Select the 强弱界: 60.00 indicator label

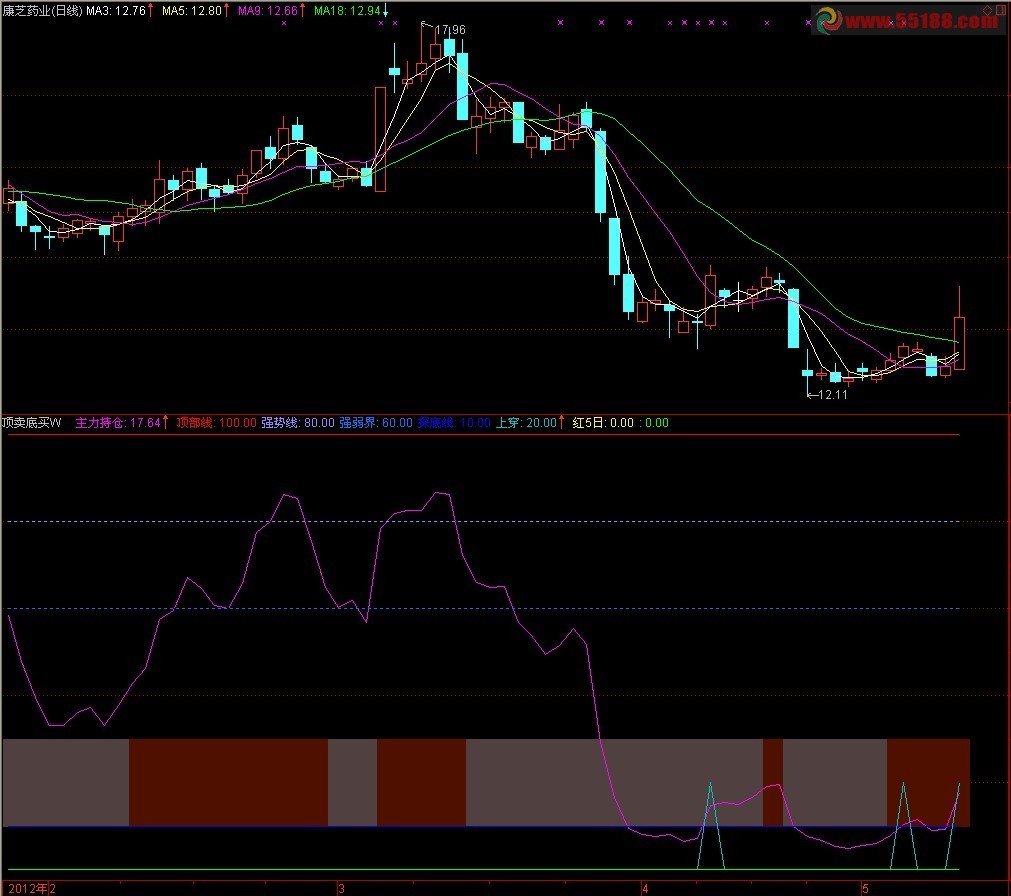click(375, 423)
